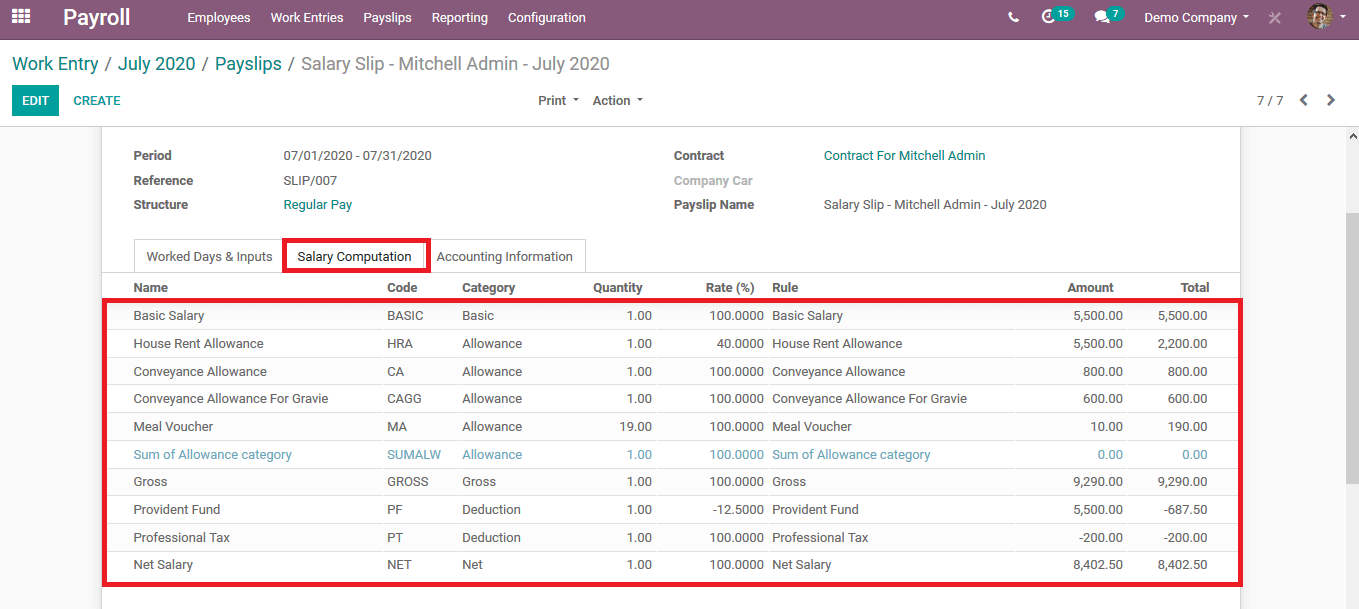Select the Meal Voucher name cell

pyautogui.click(x=173, y=427)
